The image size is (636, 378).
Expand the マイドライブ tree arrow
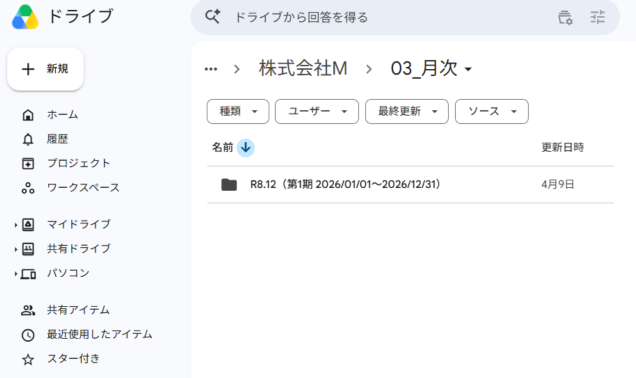point(15,225)
